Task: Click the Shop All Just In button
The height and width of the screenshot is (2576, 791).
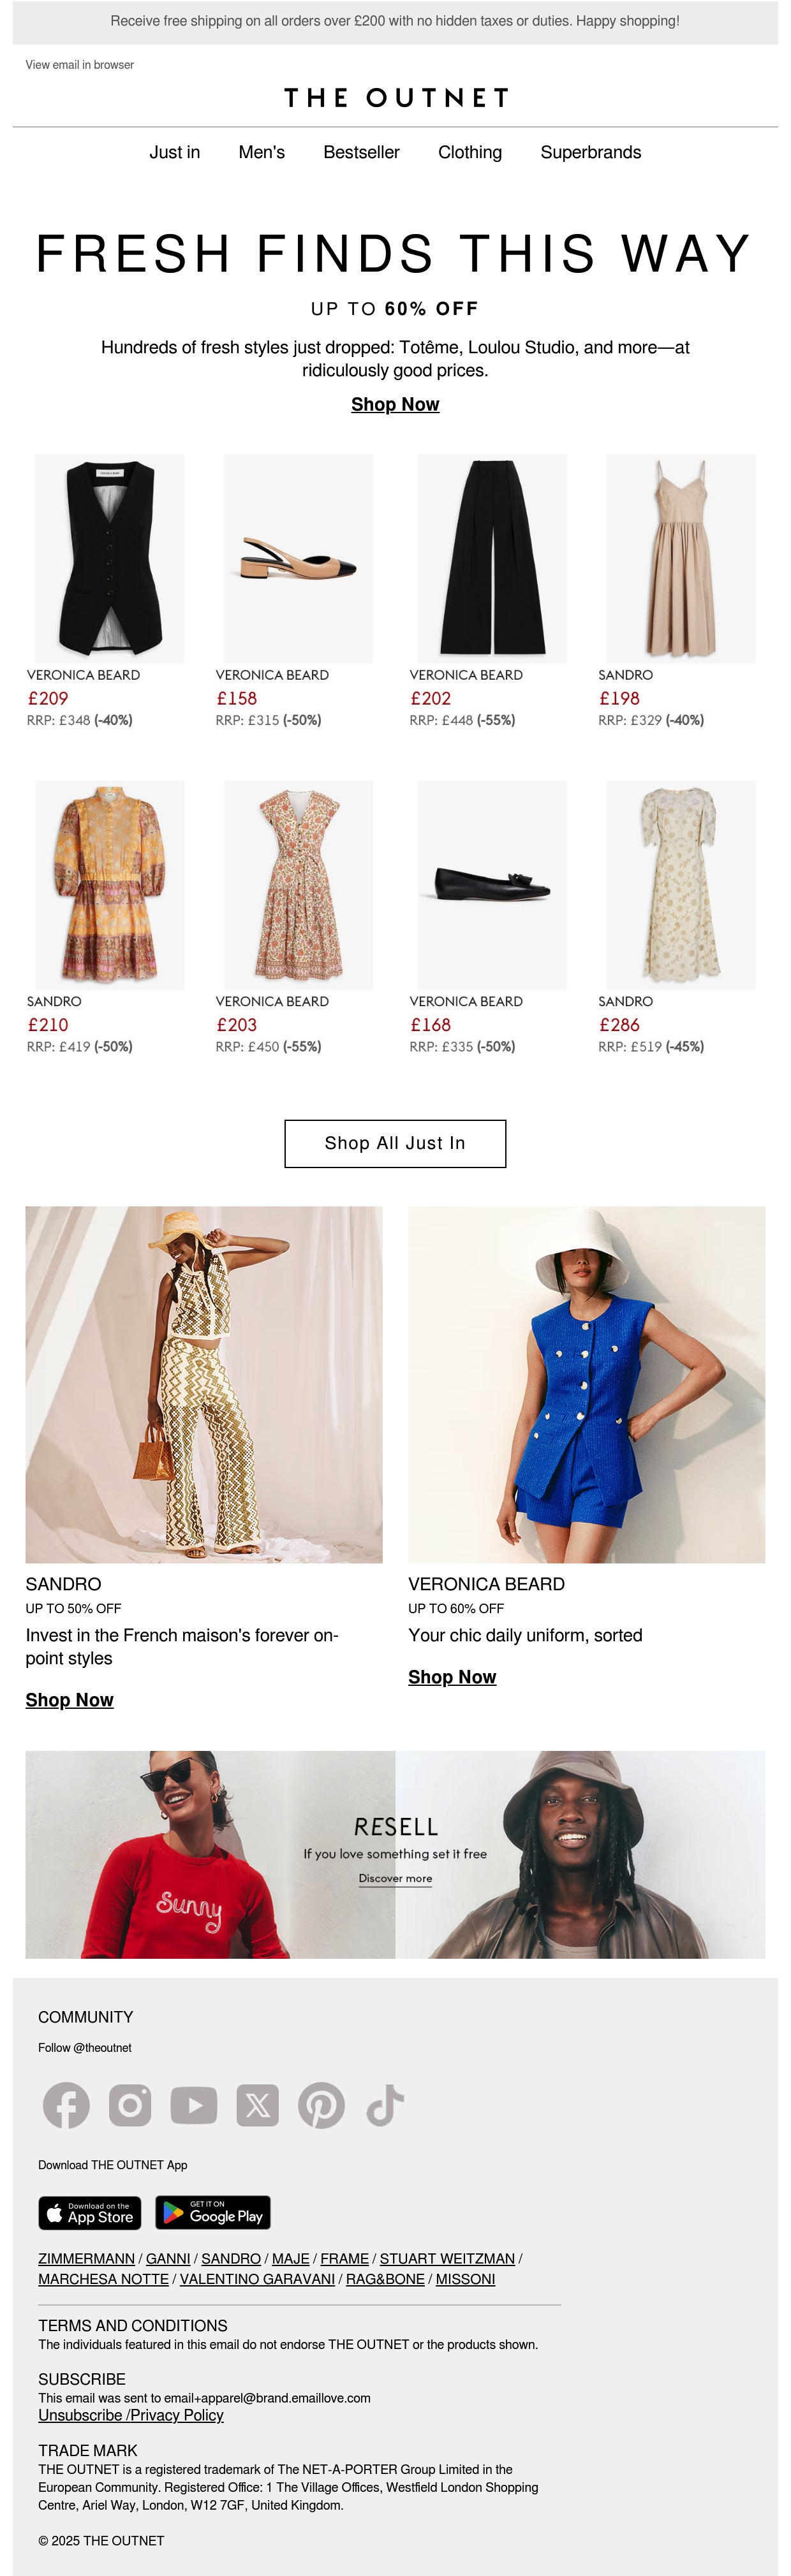Action: [x=395, y=1143]
